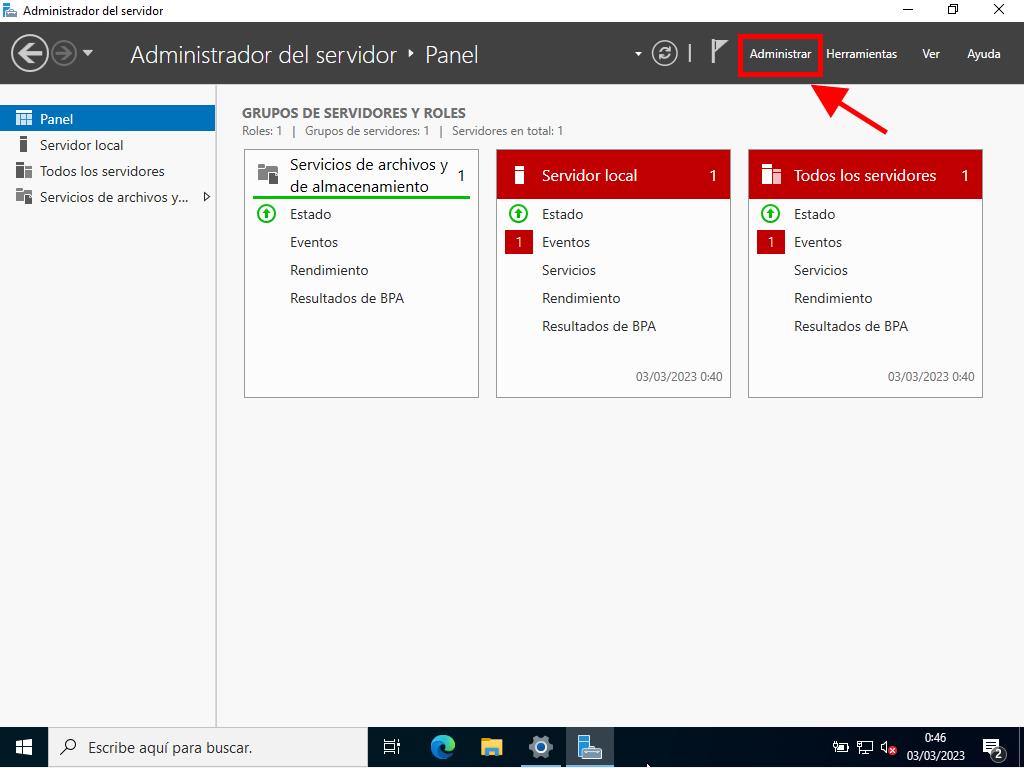
Task: Click Rendimiento in Servicios de archivos tile
Action: pos(329,270)
